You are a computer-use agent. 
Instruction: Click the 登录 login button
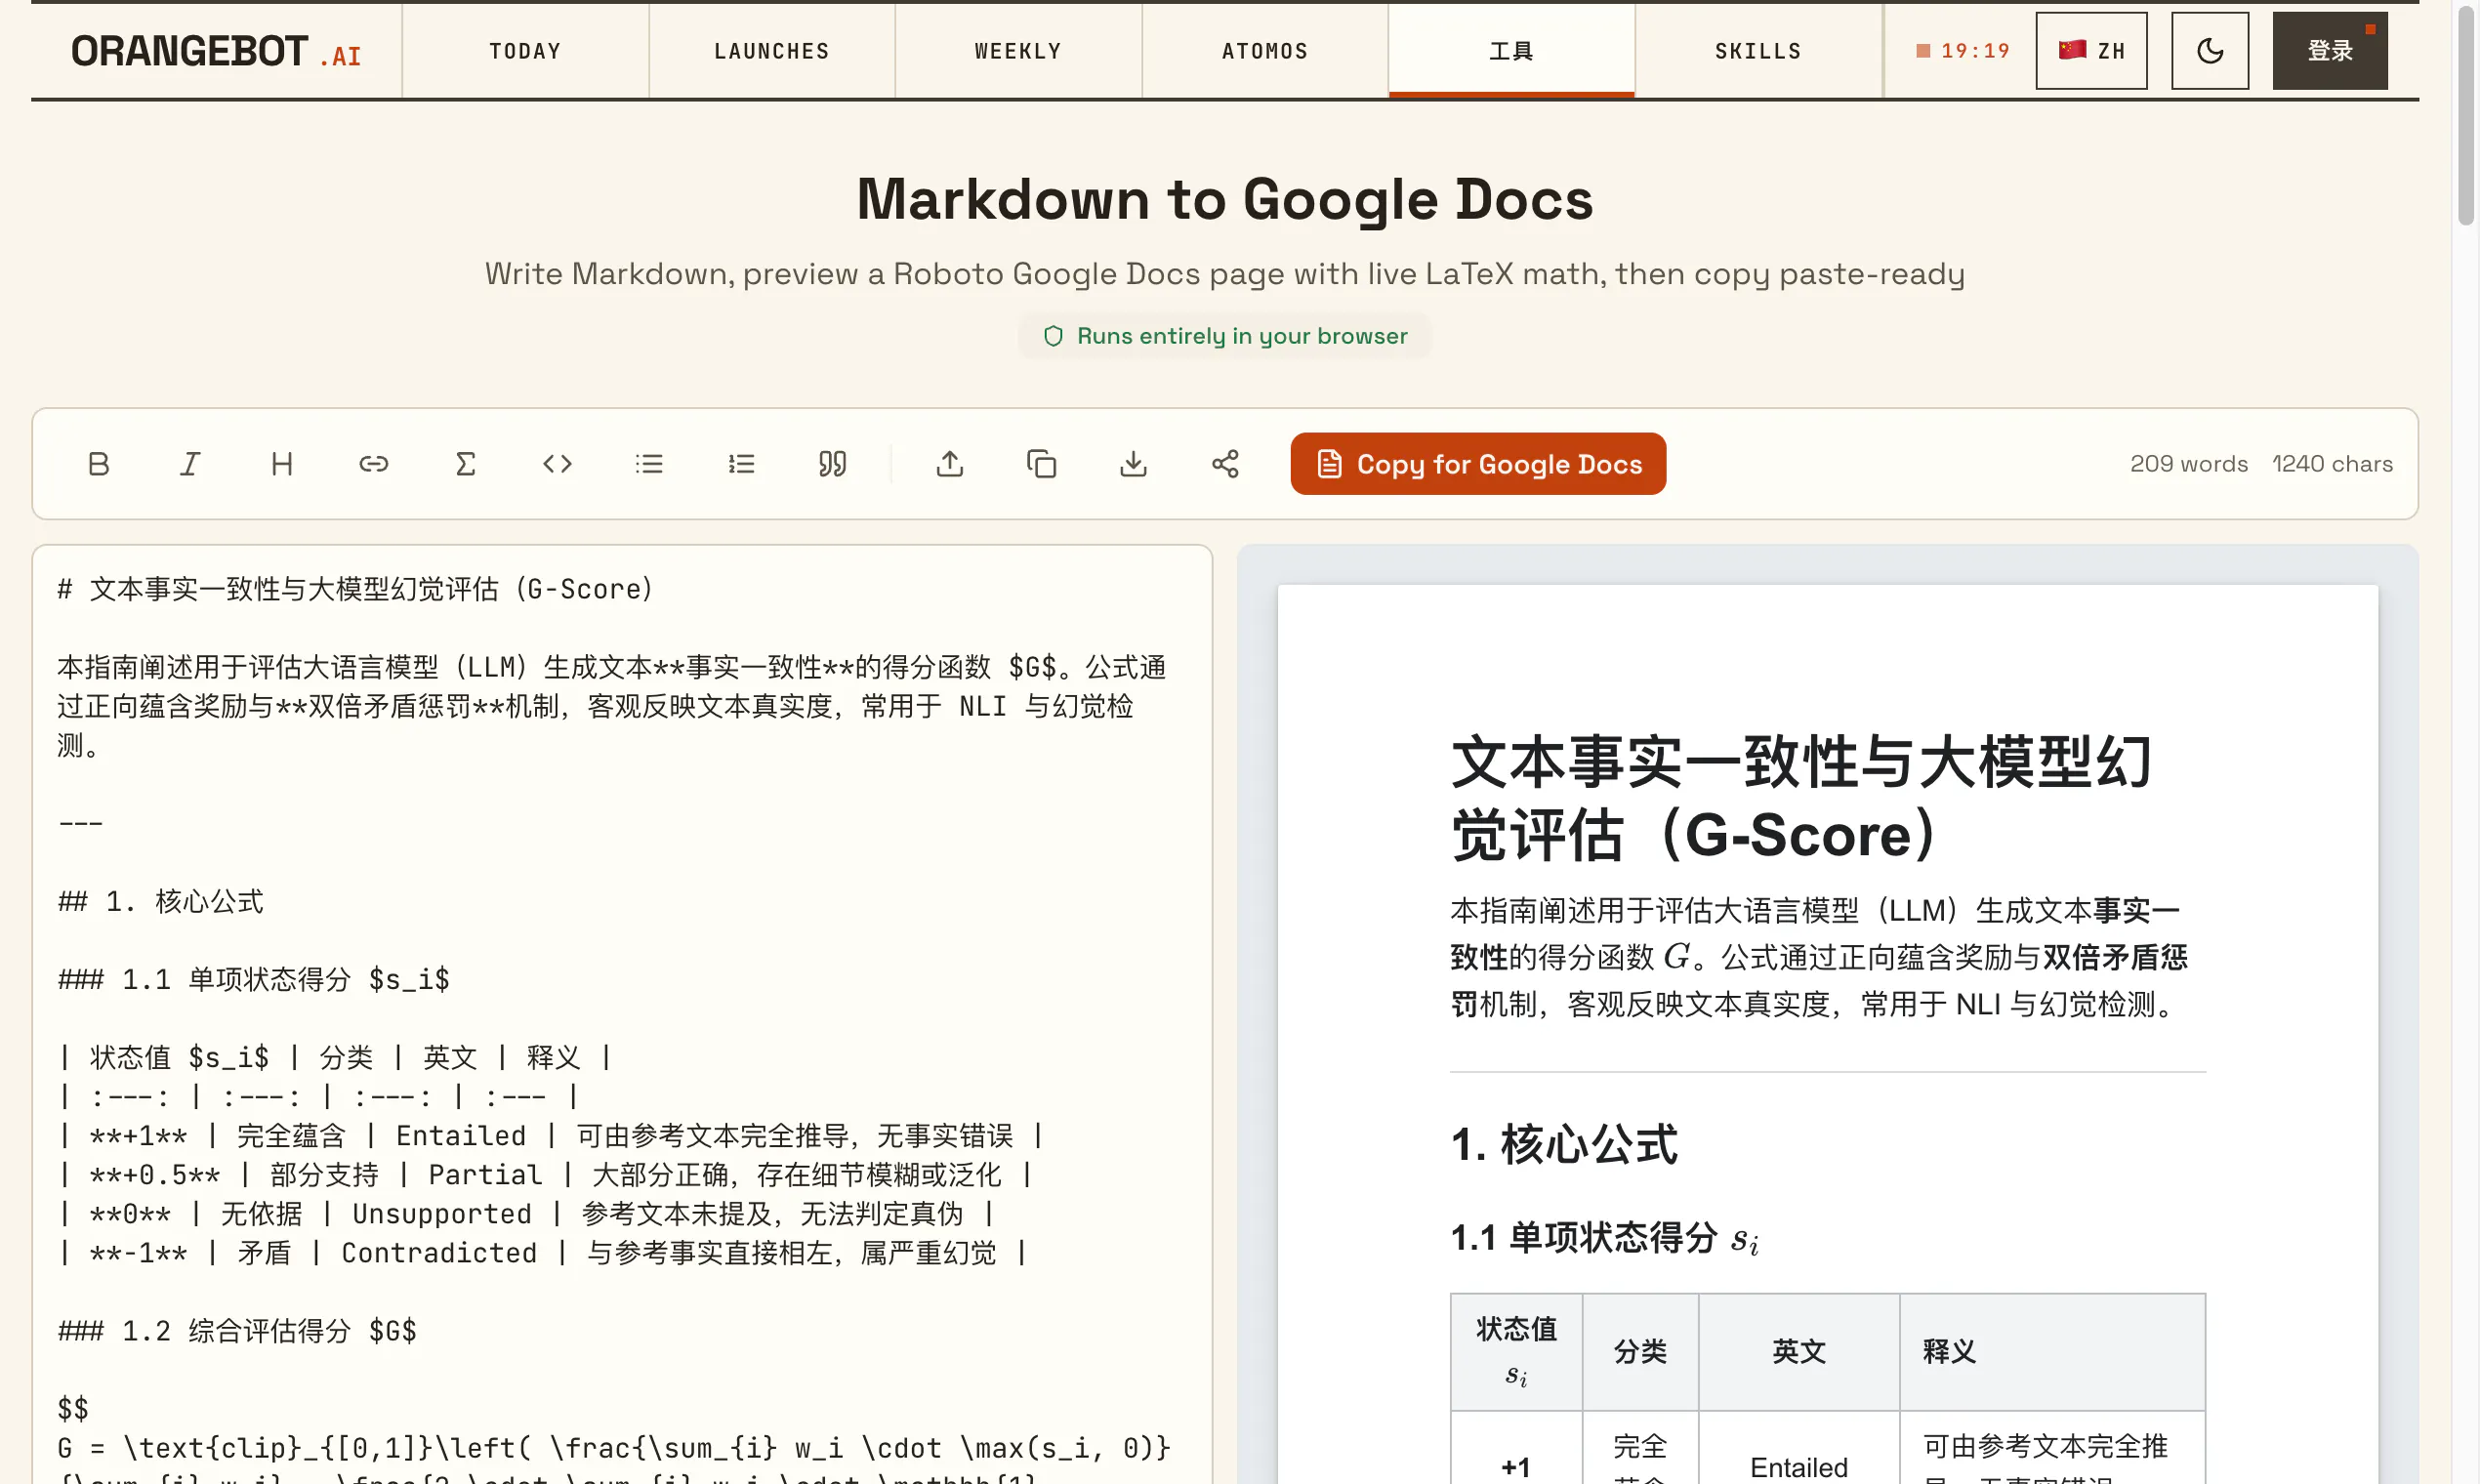2330,51
